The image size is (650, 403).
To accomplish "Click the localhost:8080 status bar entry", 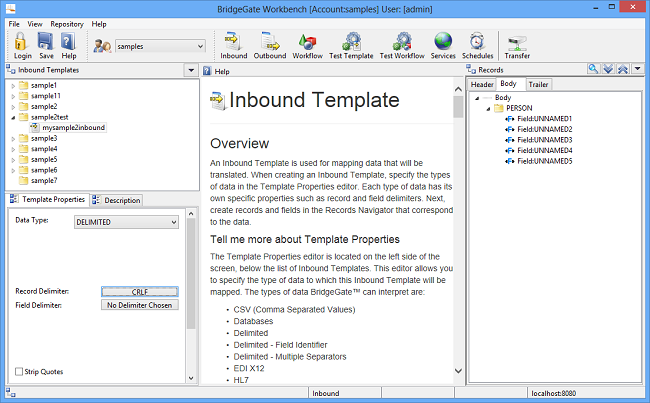I will [553, 393].
